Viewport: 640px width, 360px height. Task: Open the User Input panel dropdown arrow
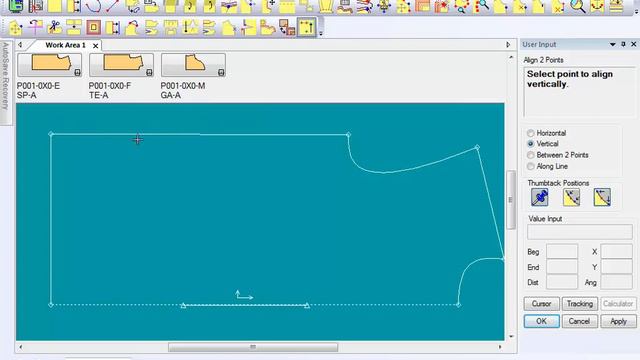613,44
